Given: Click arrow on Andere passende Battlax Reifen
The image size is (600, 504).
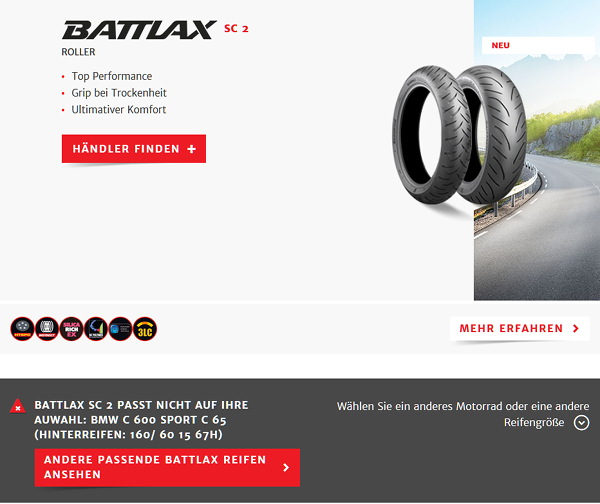Looking at the screenshot, I should click(x=286, y=467).
